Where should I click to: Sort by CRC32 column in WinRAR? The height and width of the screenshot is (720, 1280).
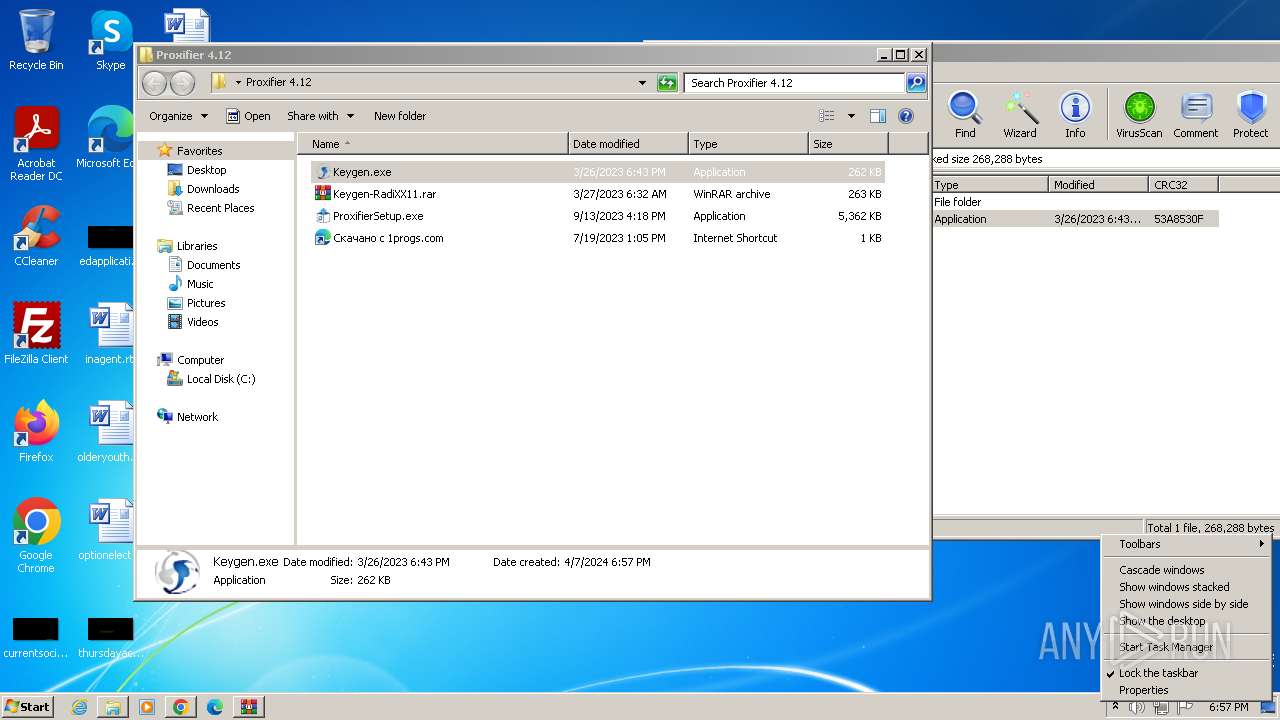[x=1183, y=185]
